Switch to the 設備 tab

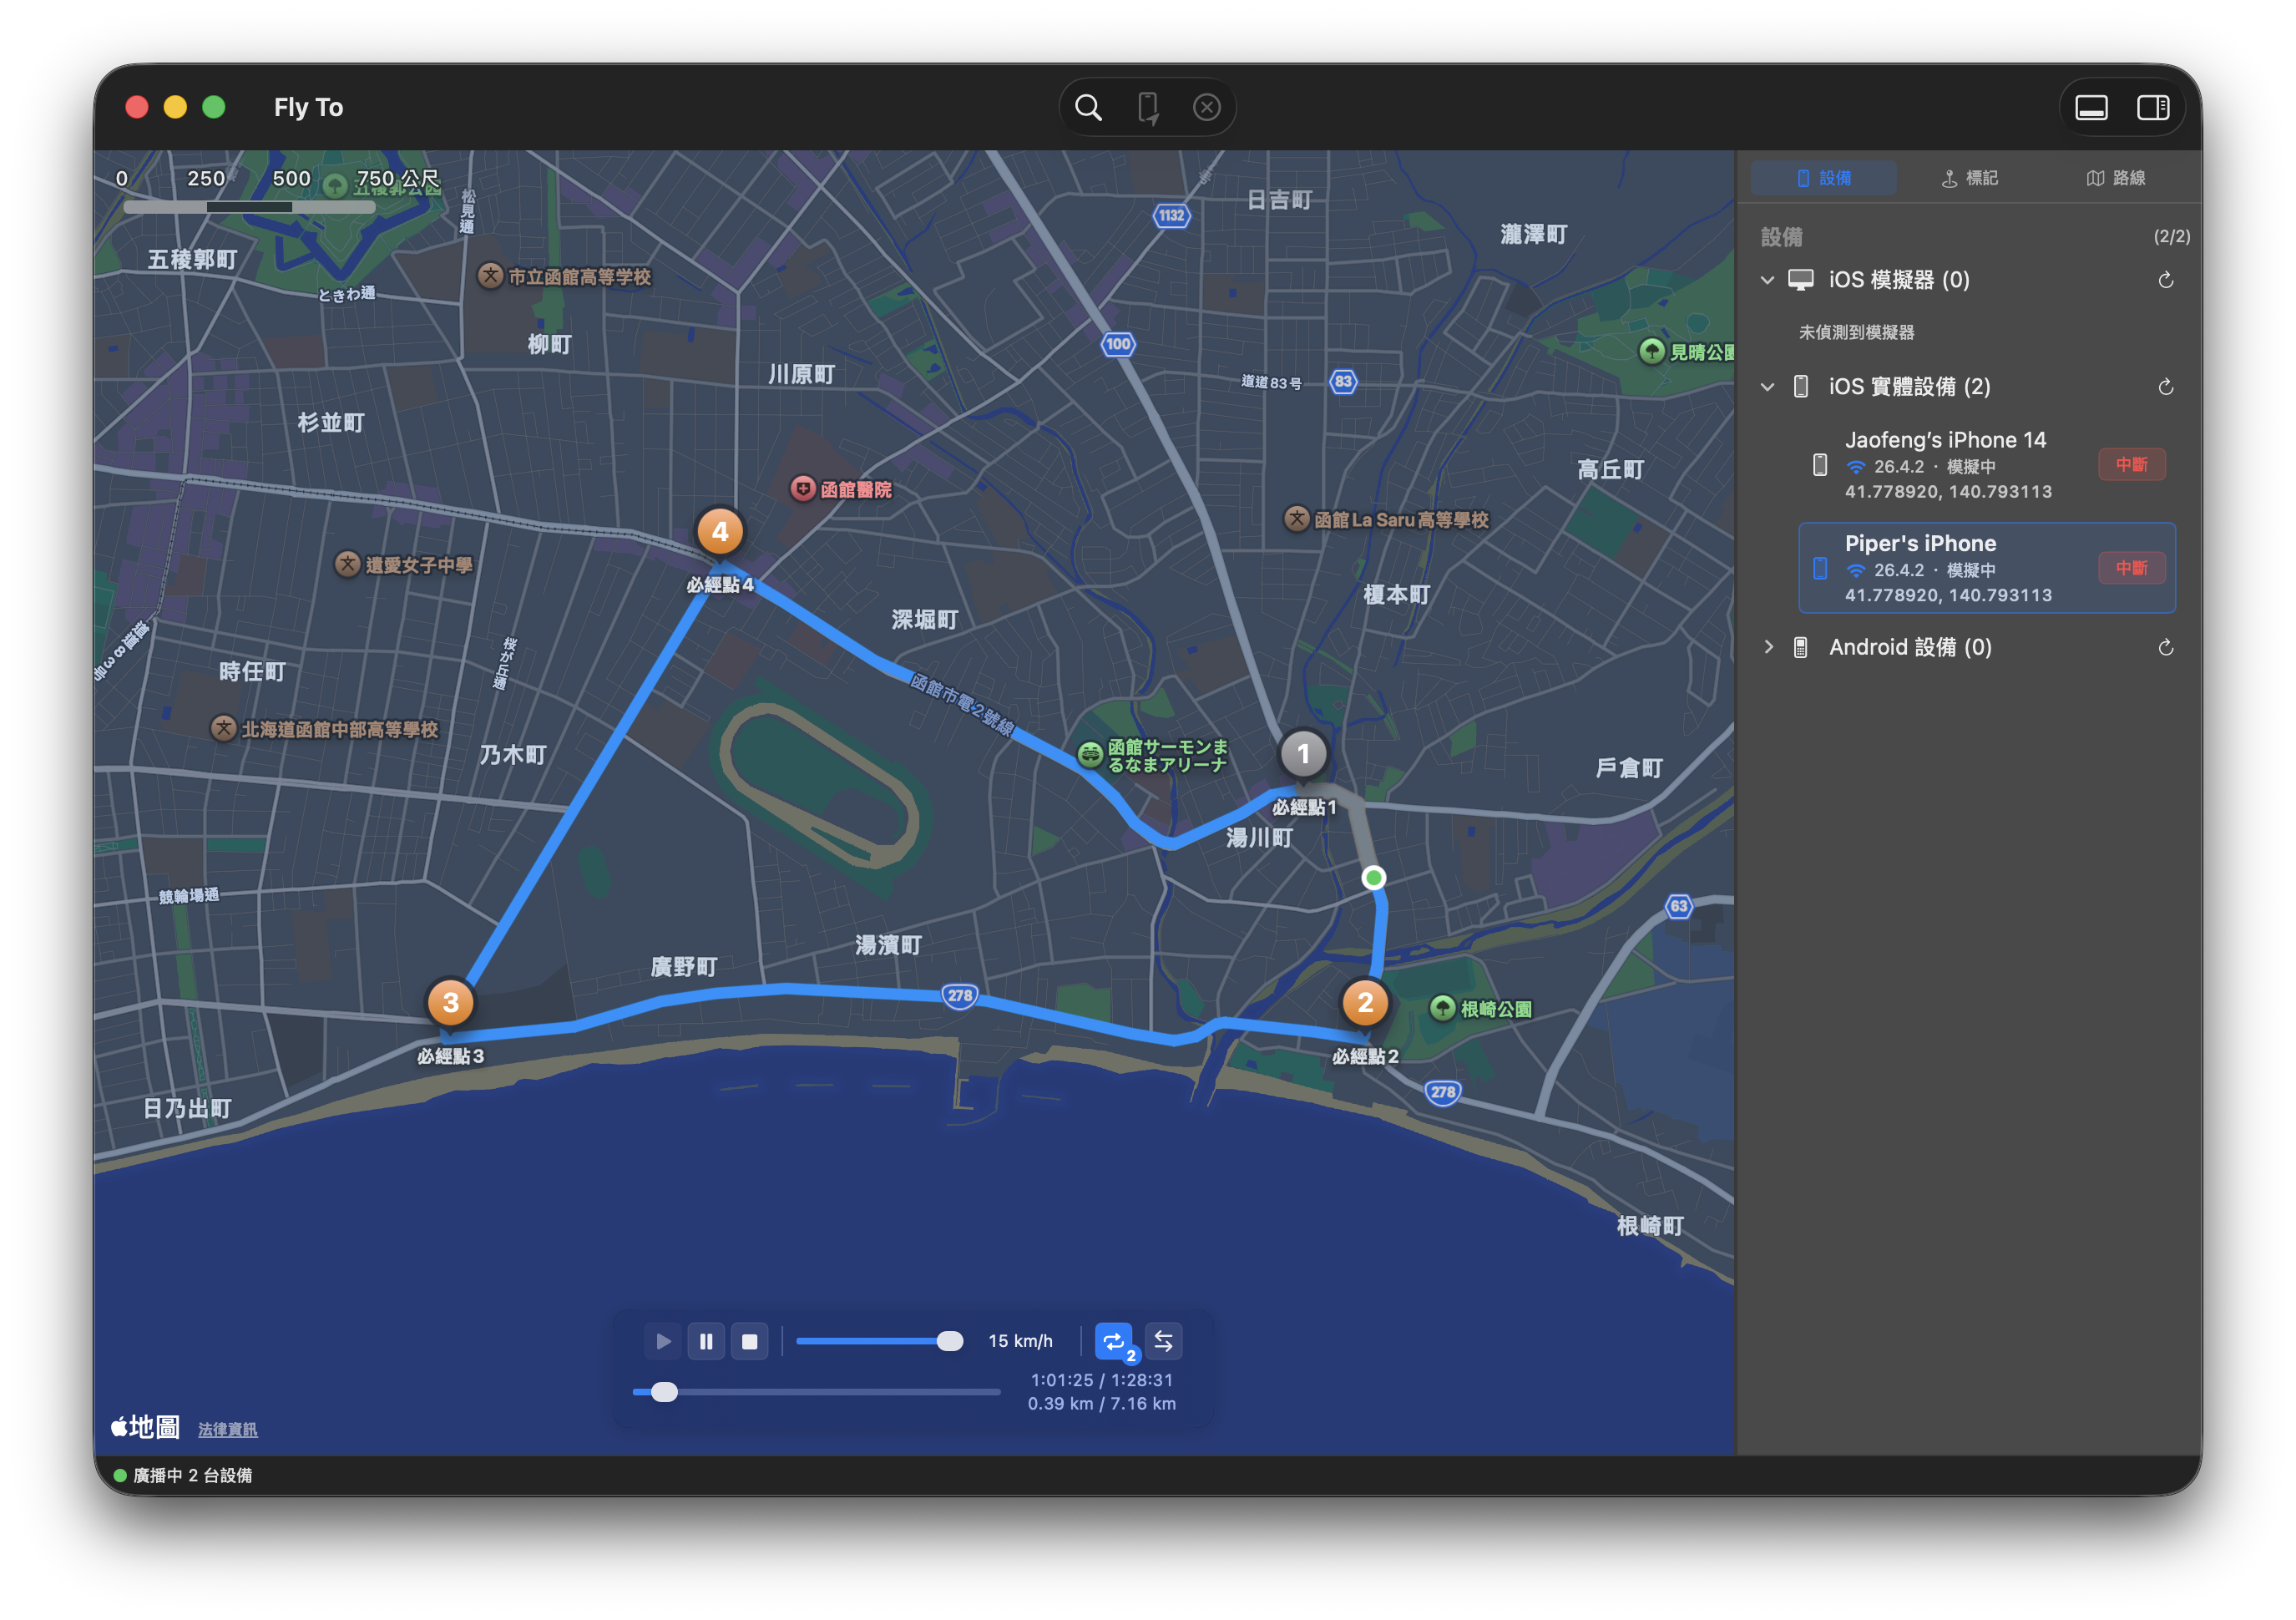coord(1823,178)
